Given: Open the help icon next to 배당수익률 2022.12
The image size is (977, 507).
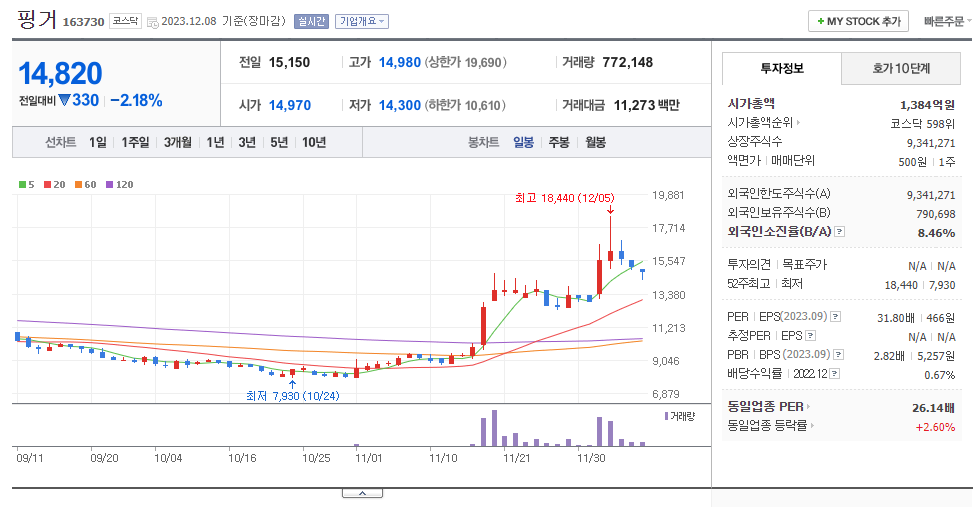Looking at the screenshot, I should (x=835, y=374).
